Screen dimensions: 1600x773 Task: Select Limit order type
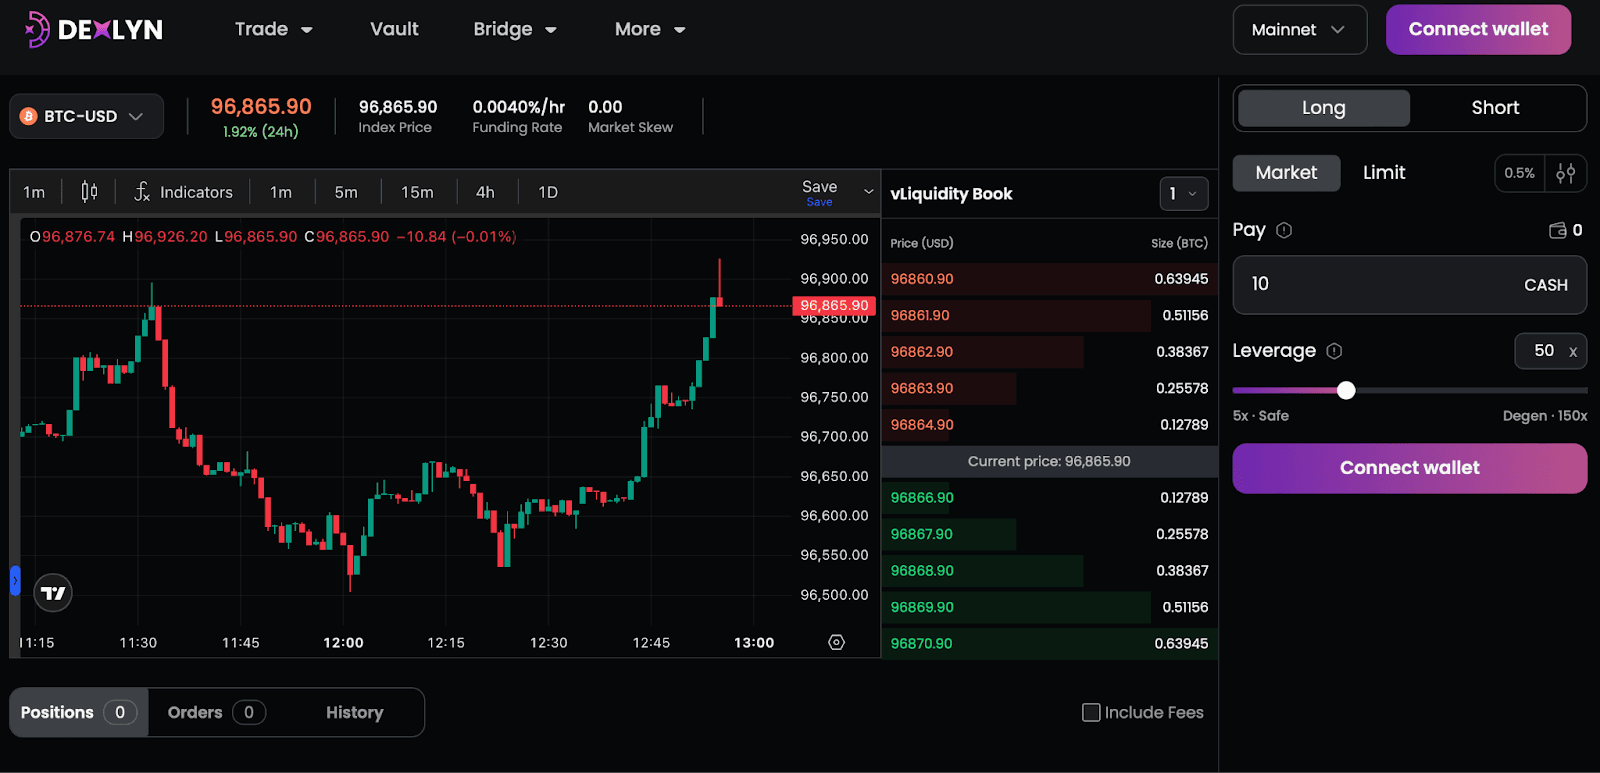coord(1383,173)
